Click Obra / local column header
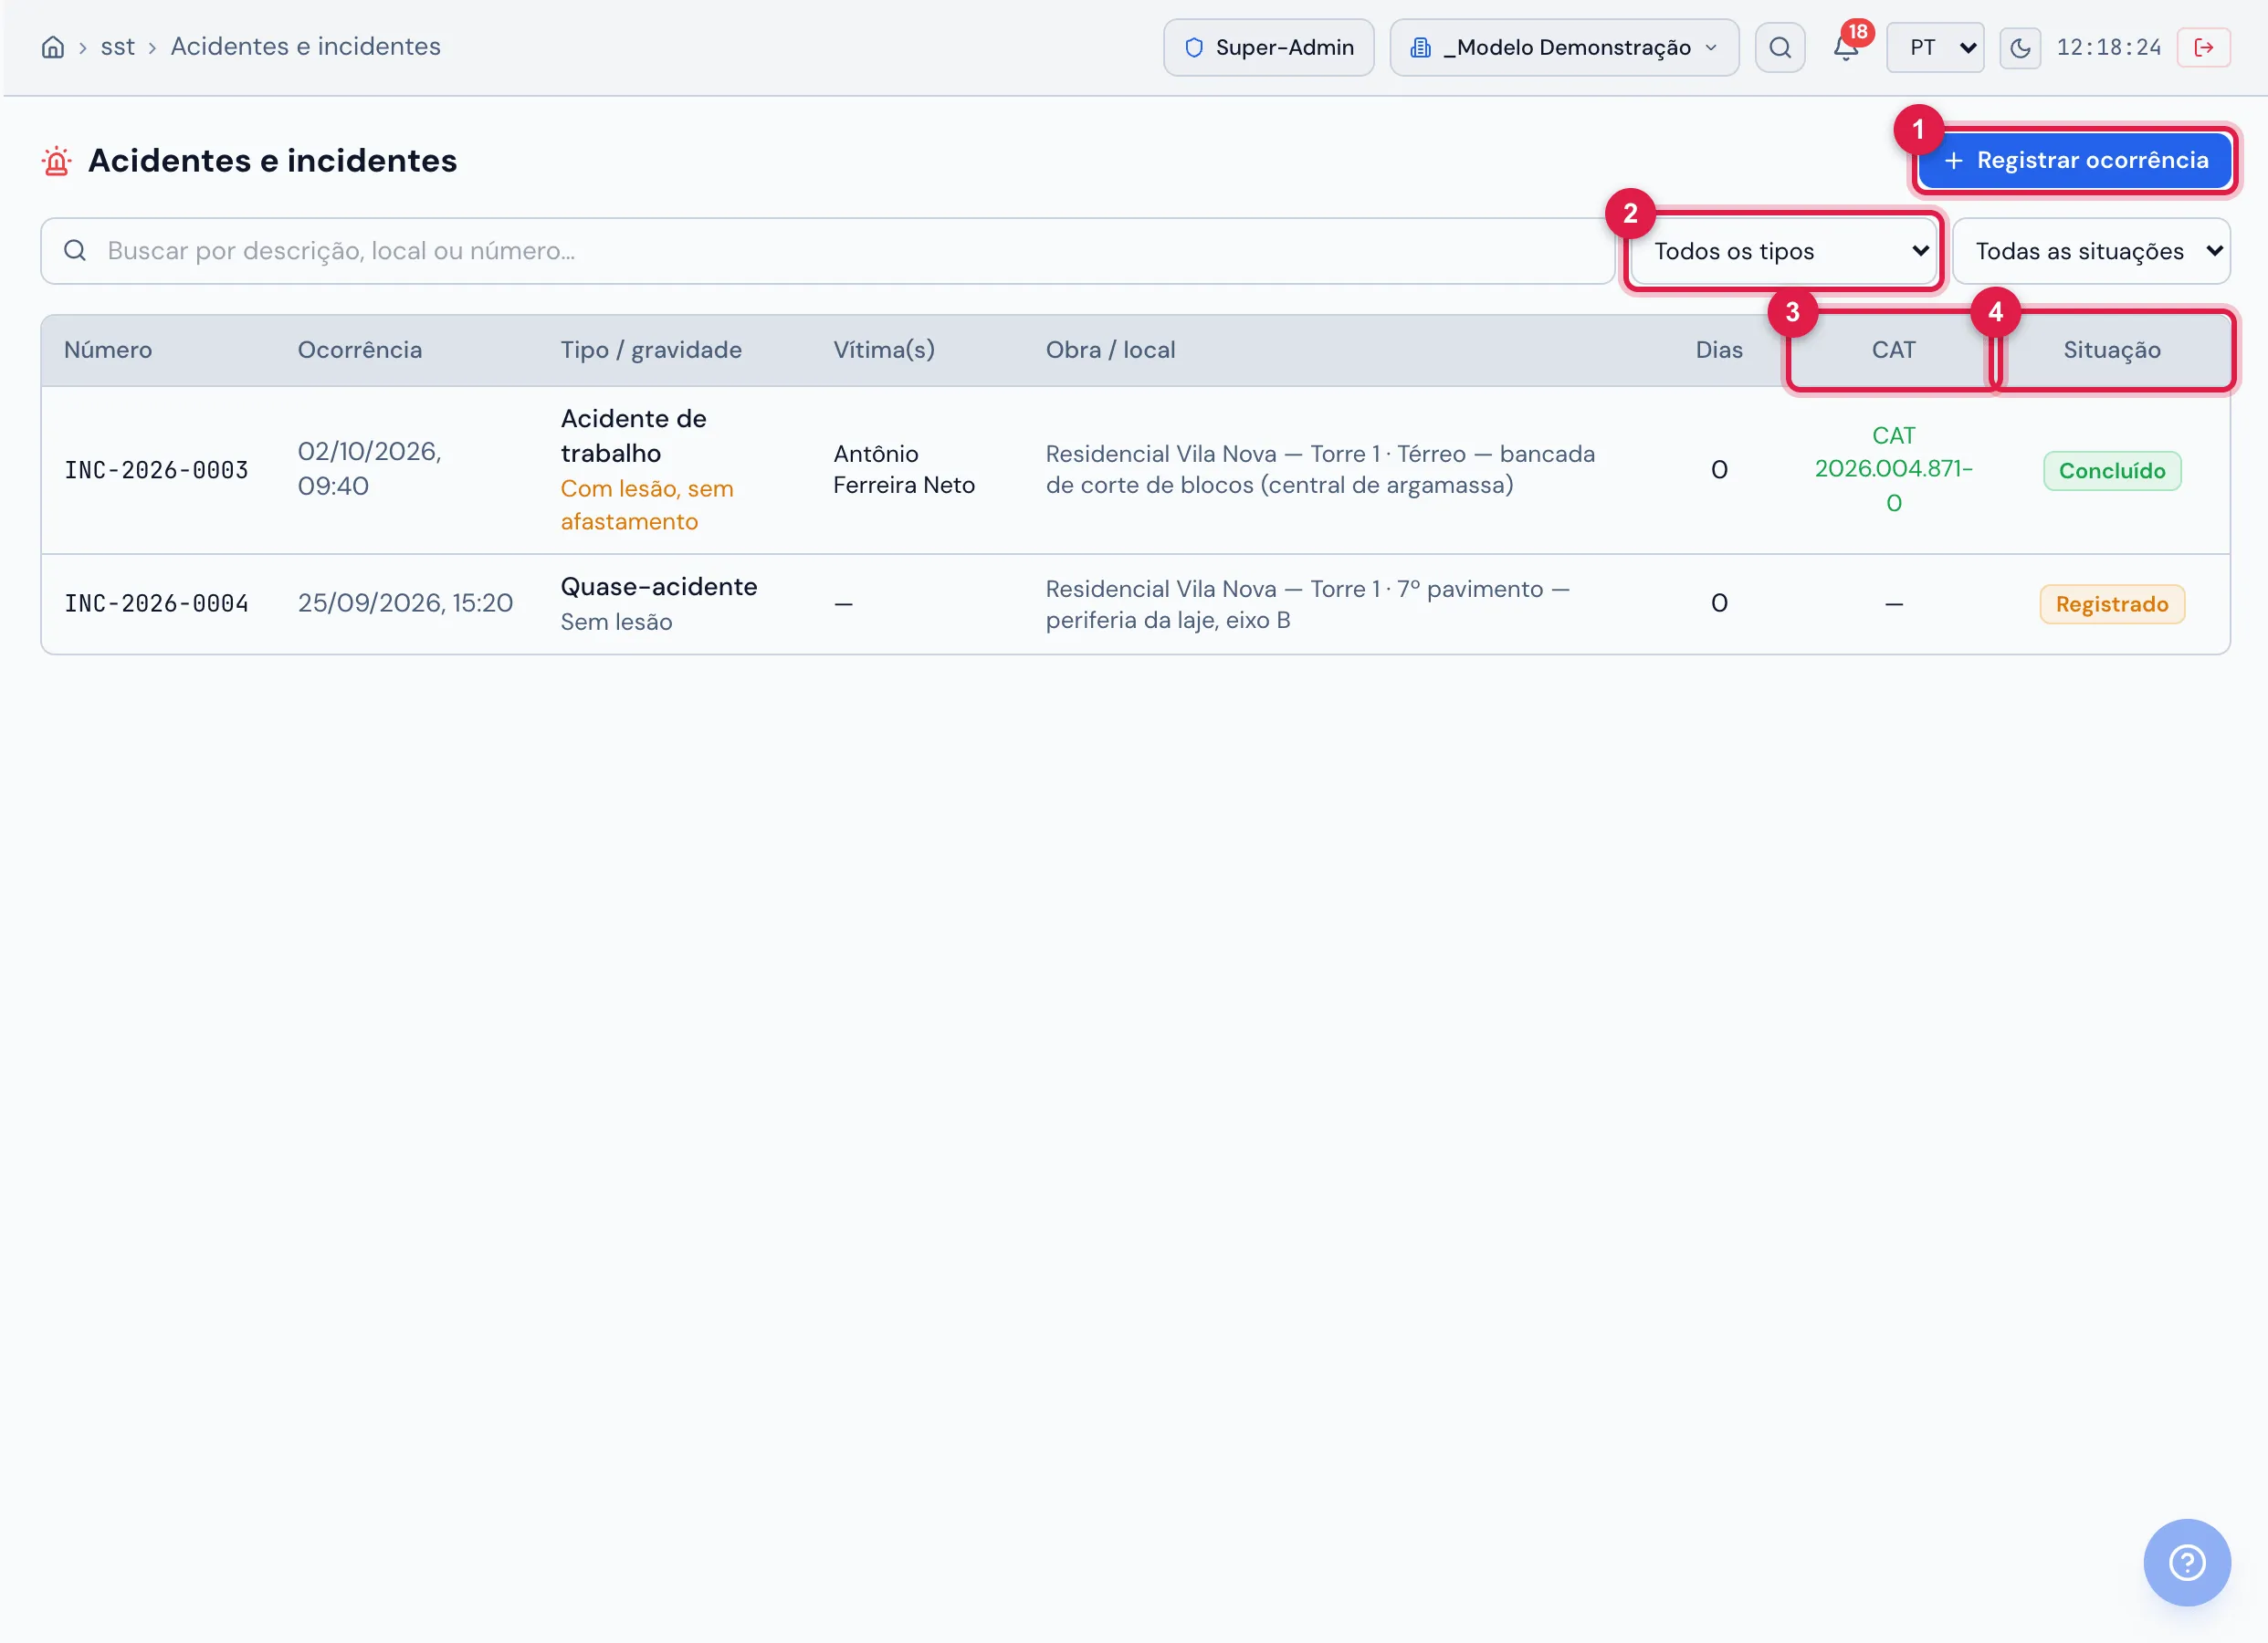Image resolution: width=2268 pixels, height=1643 pixels. (x=1111, y=350)
